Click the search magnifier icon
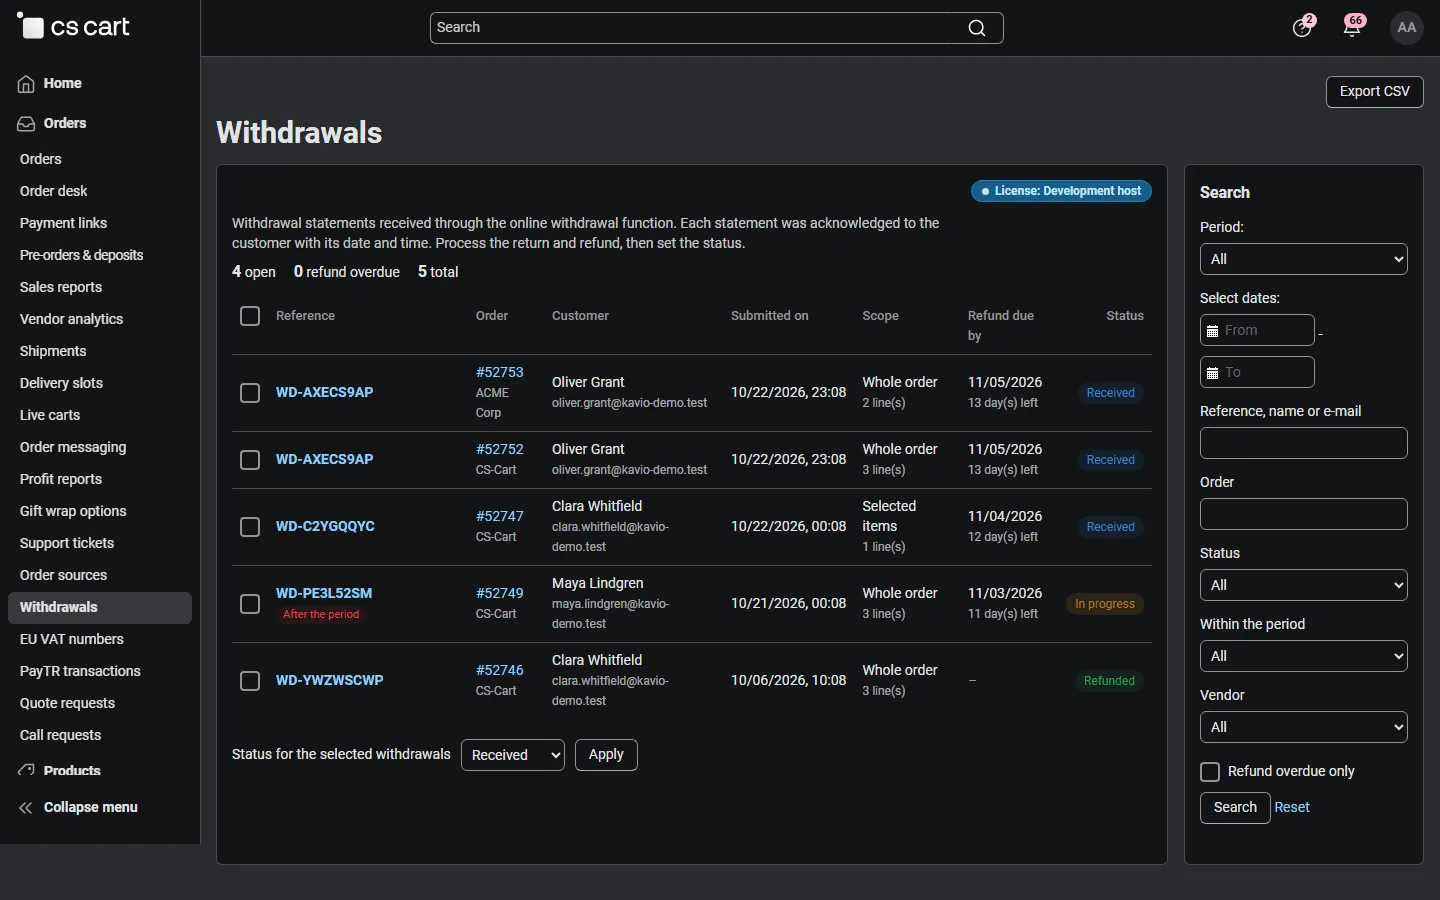1440x900 pixels. click(977, 28)
